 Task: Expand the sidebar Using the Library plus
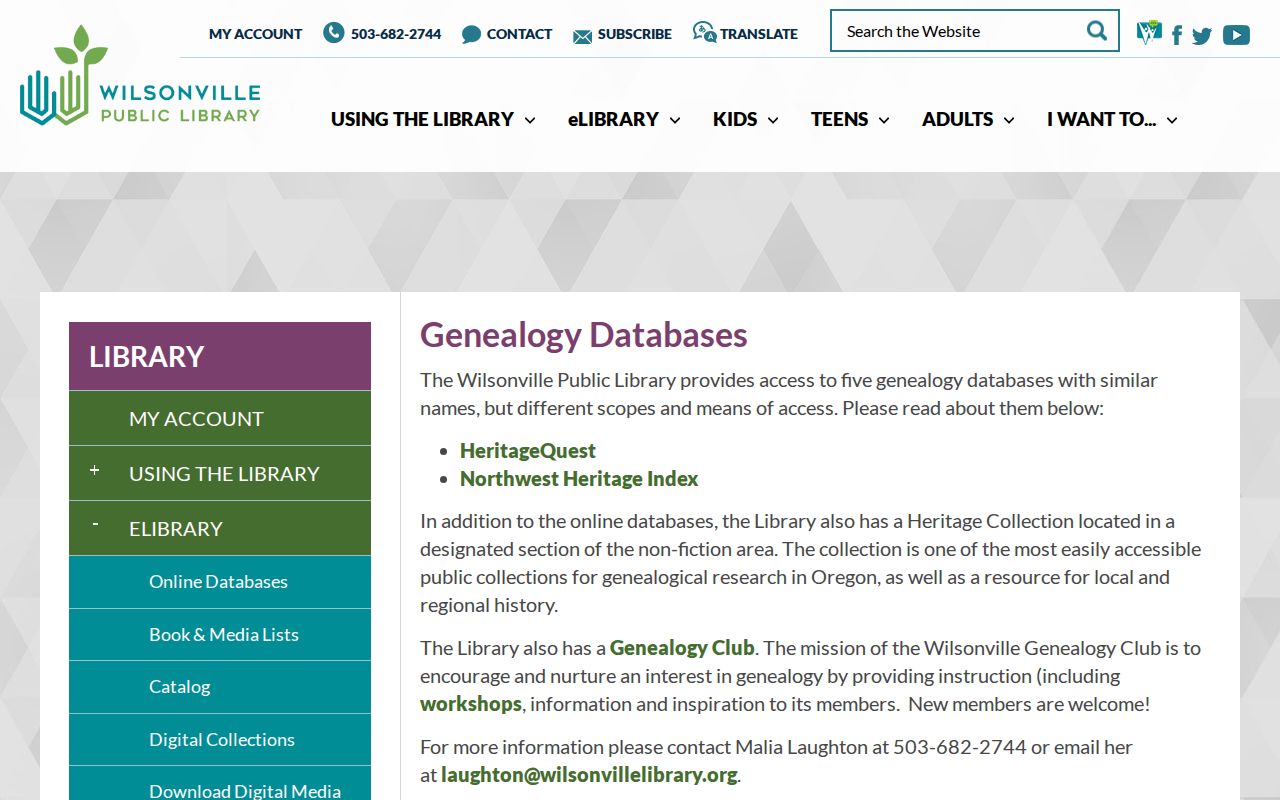pos(94,470)
